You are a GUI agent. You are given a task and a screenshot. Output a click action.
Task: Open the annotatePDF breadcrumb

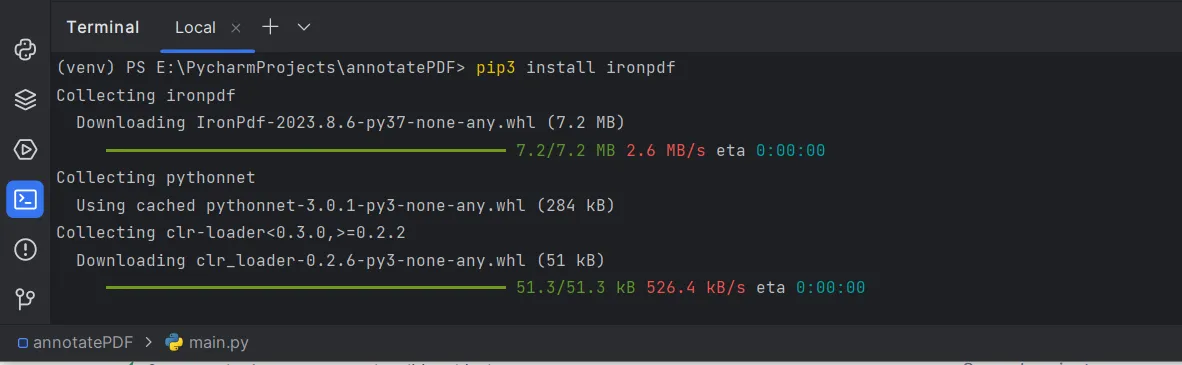[83, 342]
